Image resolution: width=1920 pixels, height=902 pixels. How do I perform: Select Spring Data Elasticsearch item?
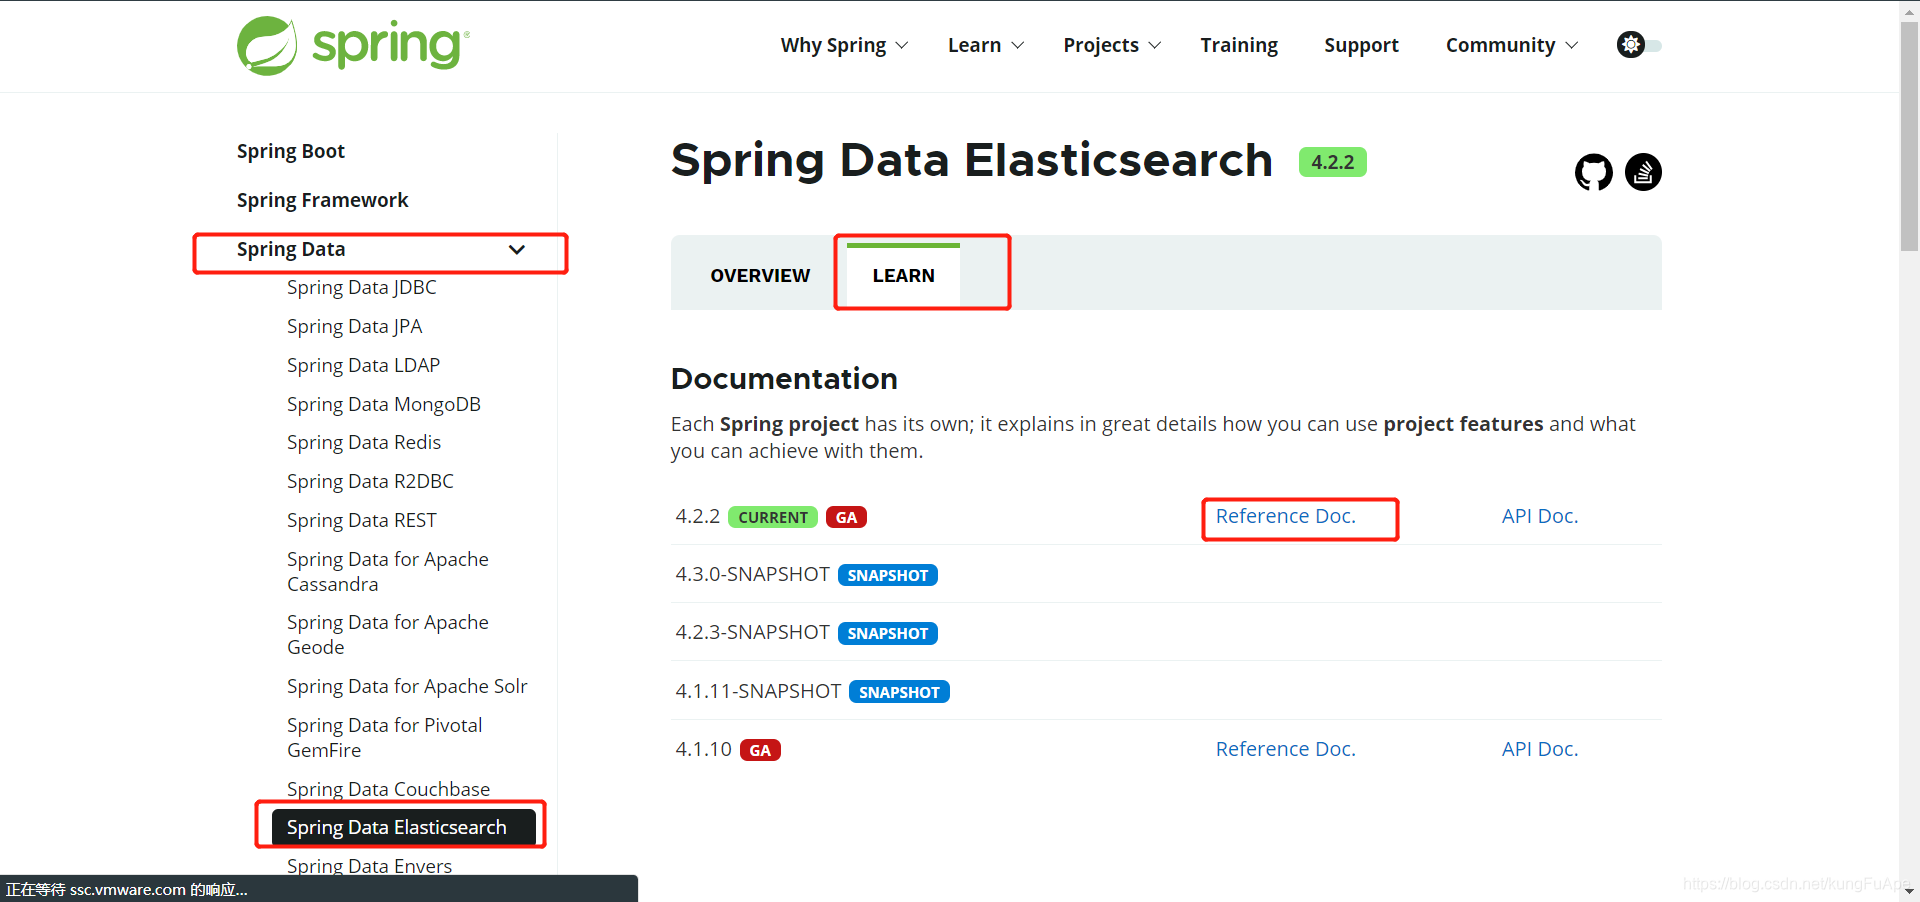403,827
